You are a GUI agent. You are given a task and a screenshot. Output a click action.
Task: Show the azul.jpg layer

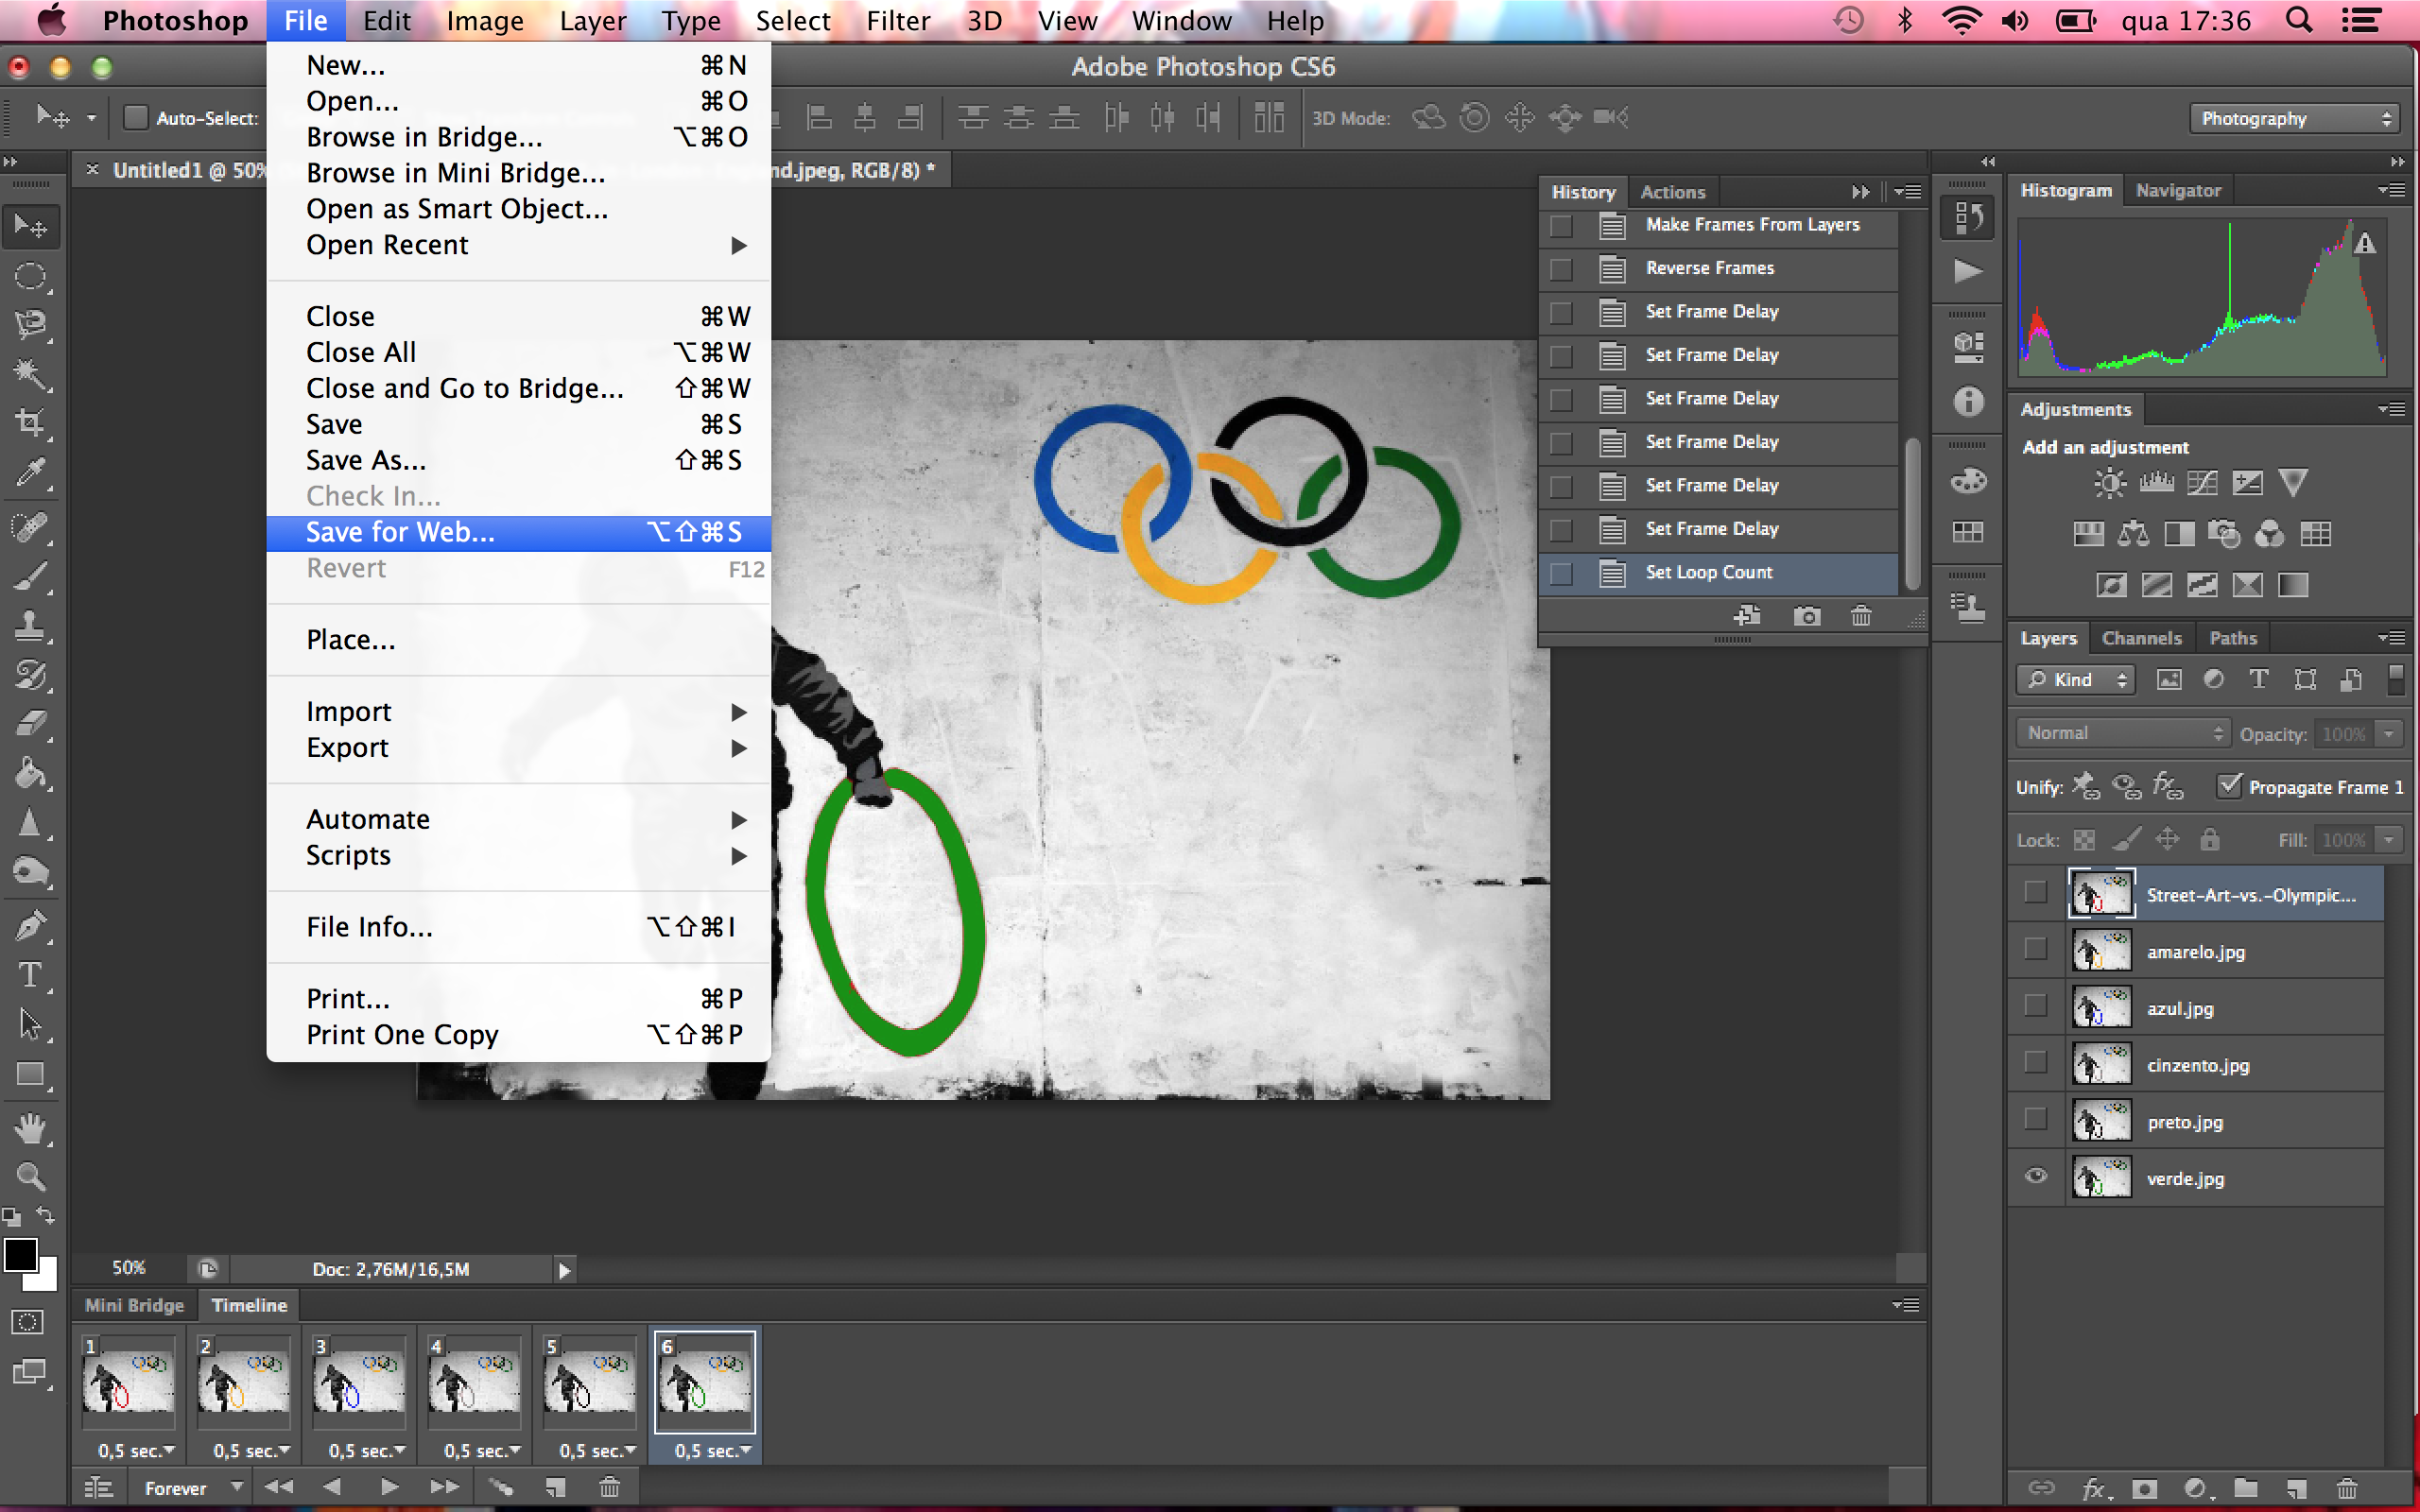(x=2035, y=1006)
